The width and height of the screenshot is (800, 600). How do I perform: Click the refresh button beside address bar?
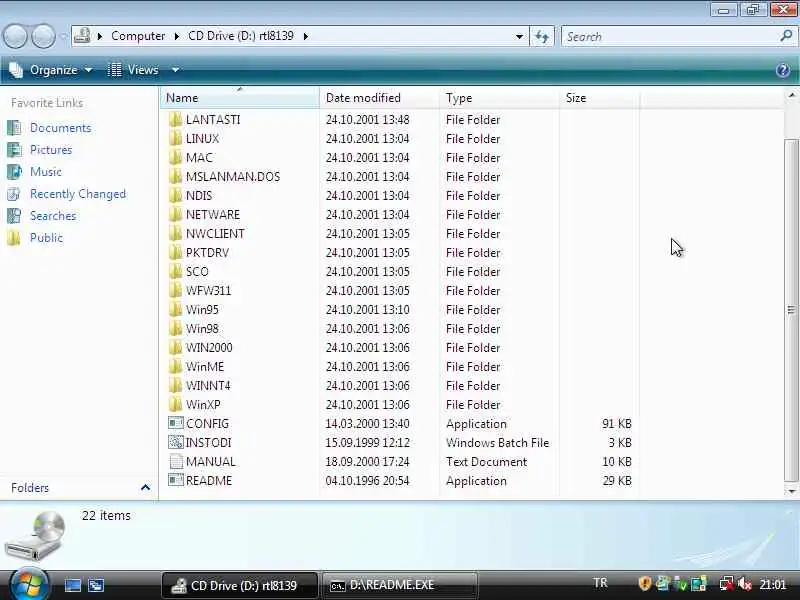pos(541,36)
